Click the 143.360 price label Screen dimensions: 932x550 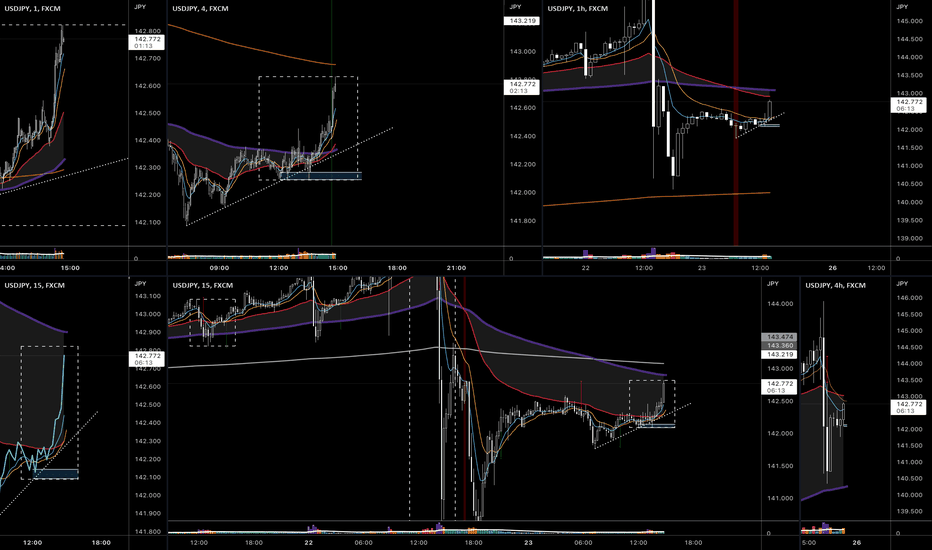(x=779, y=345)
